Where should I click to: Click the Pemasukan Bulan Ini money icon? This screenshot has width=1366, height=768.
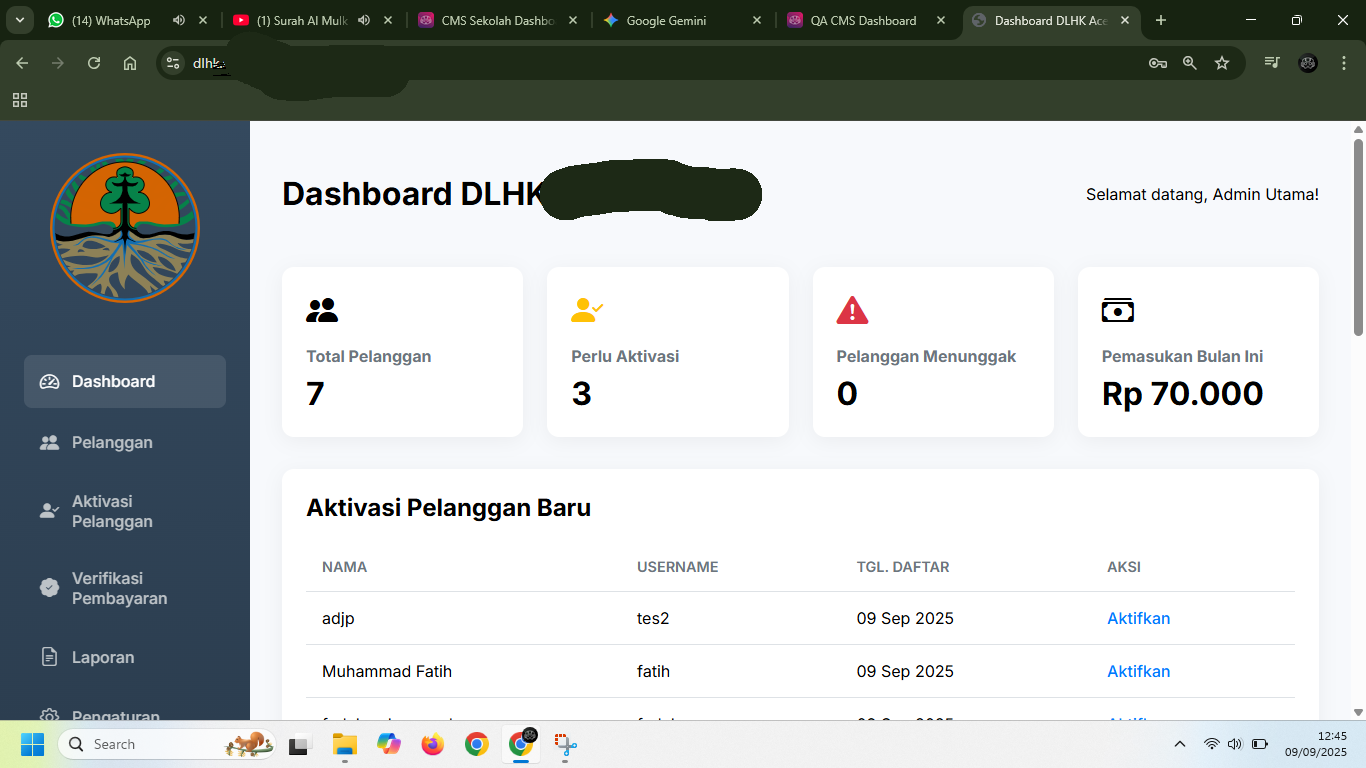[x=1117, y=310]
